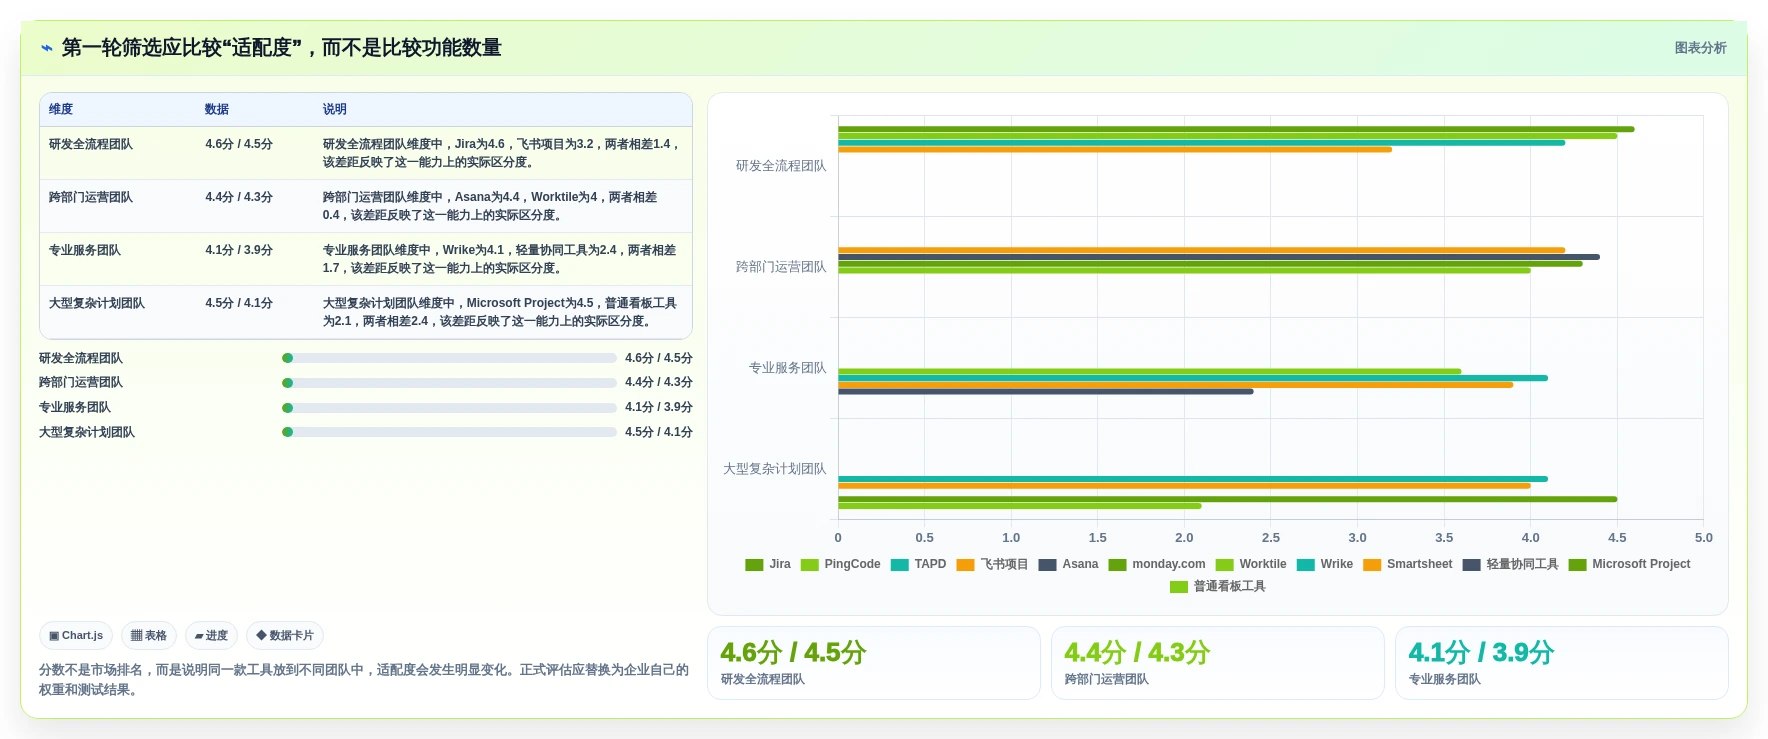Toggle Jira legend swatch

pos(754,564)
